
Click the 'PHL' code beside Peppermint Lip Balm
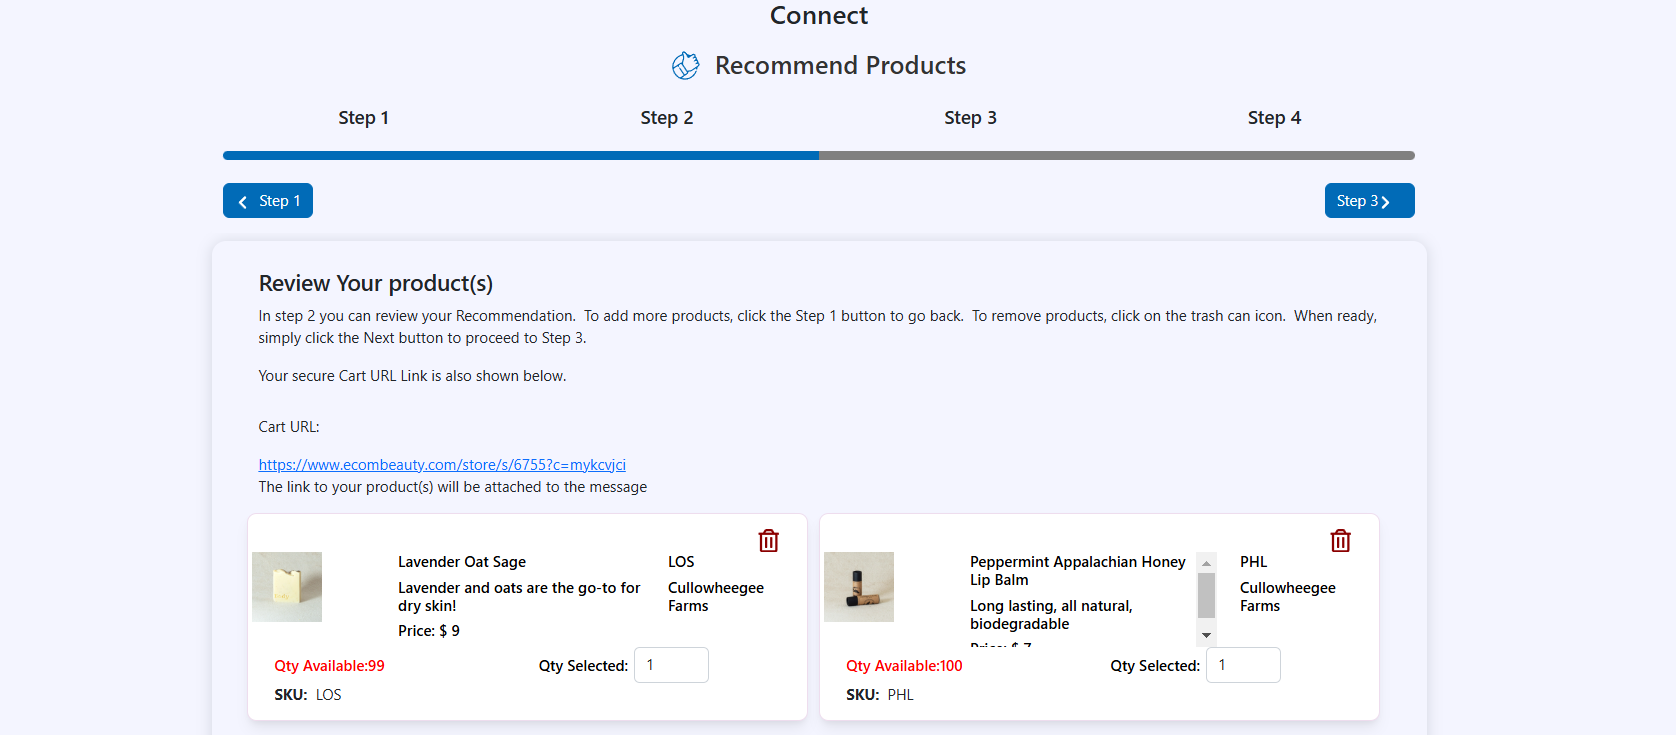point(1254,562)
